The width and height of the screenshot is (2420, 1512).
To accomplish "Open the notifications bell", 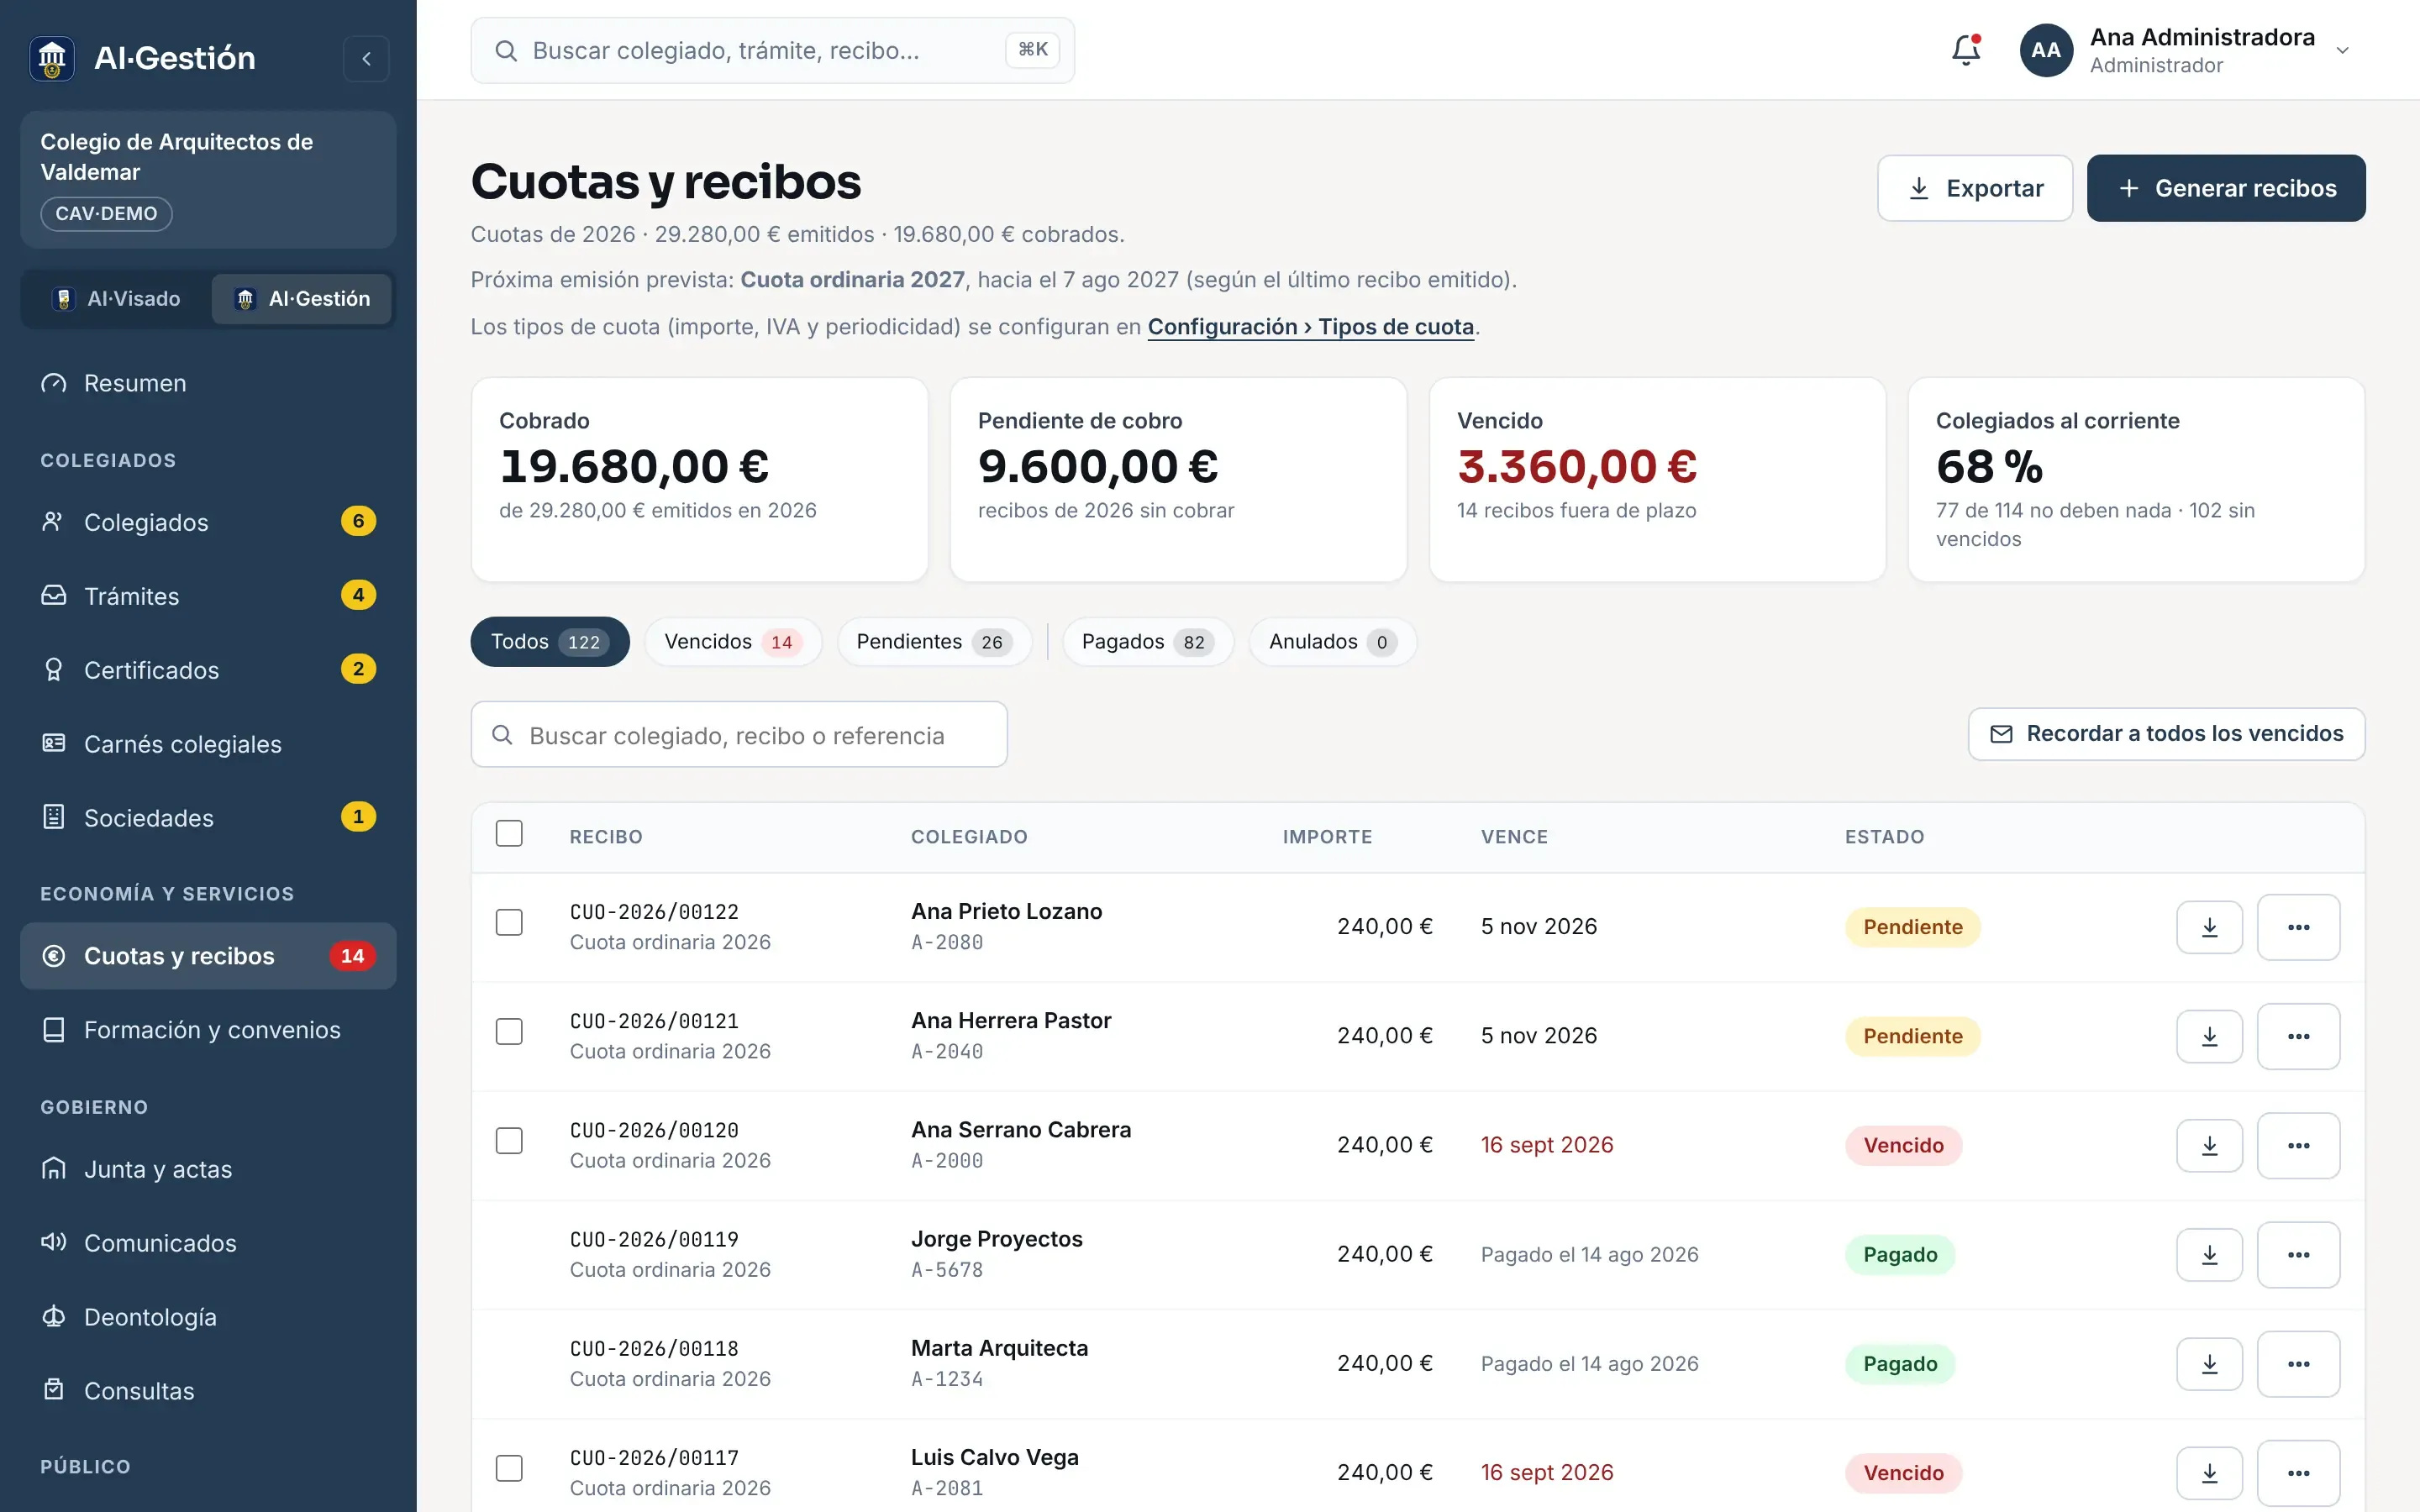I will pyautogui.click(x=1966, y=50).
